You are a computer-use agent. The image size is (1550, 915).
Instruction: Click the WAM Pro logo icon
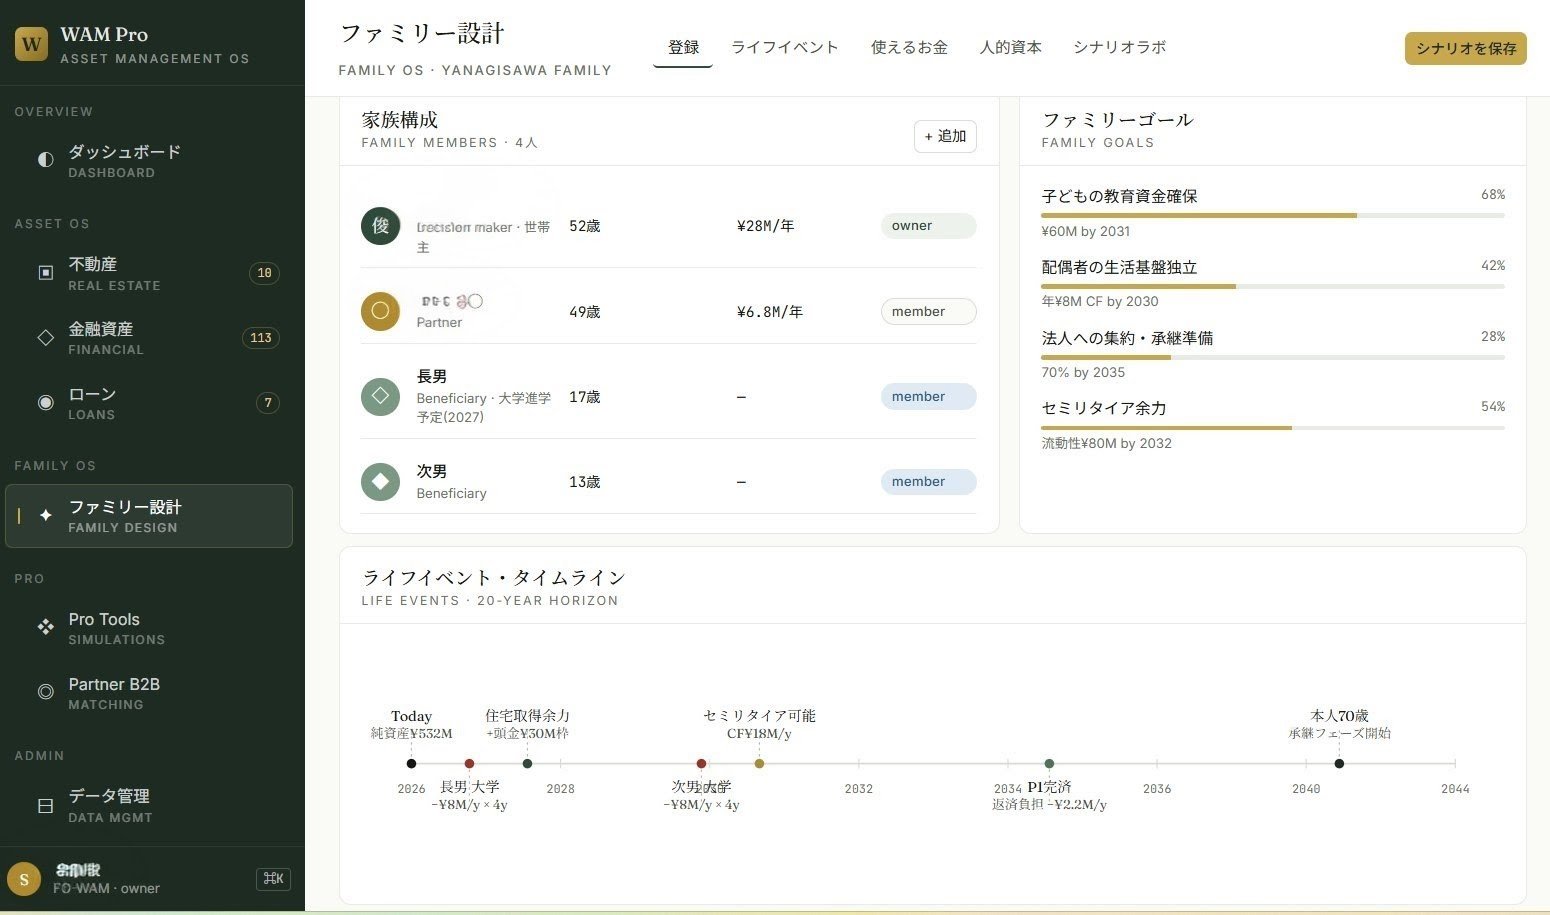[x=30, y=43]
